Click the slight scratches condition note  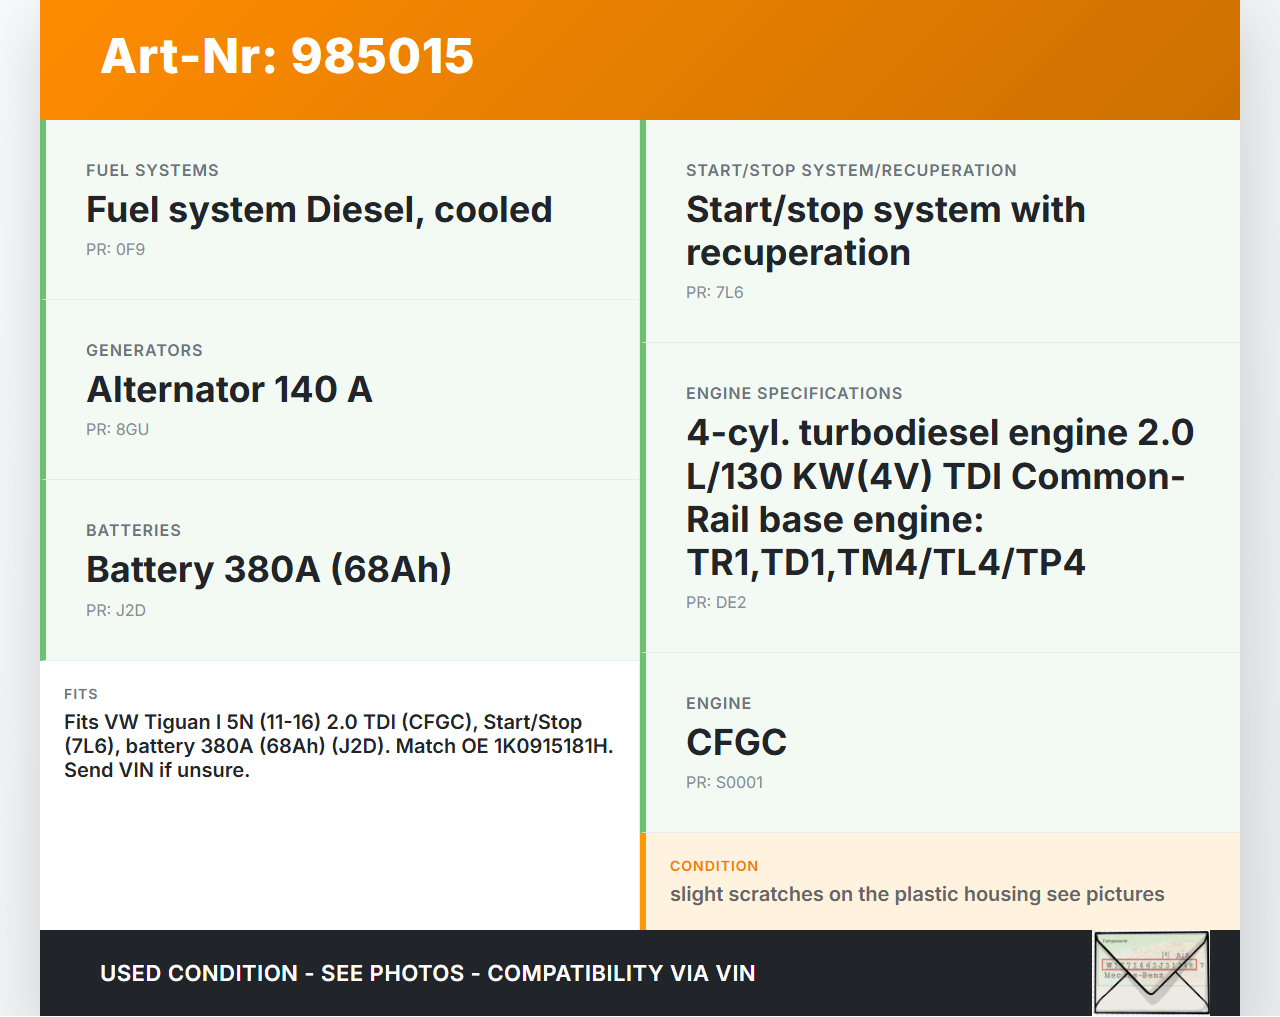click(x=916, y=895)
